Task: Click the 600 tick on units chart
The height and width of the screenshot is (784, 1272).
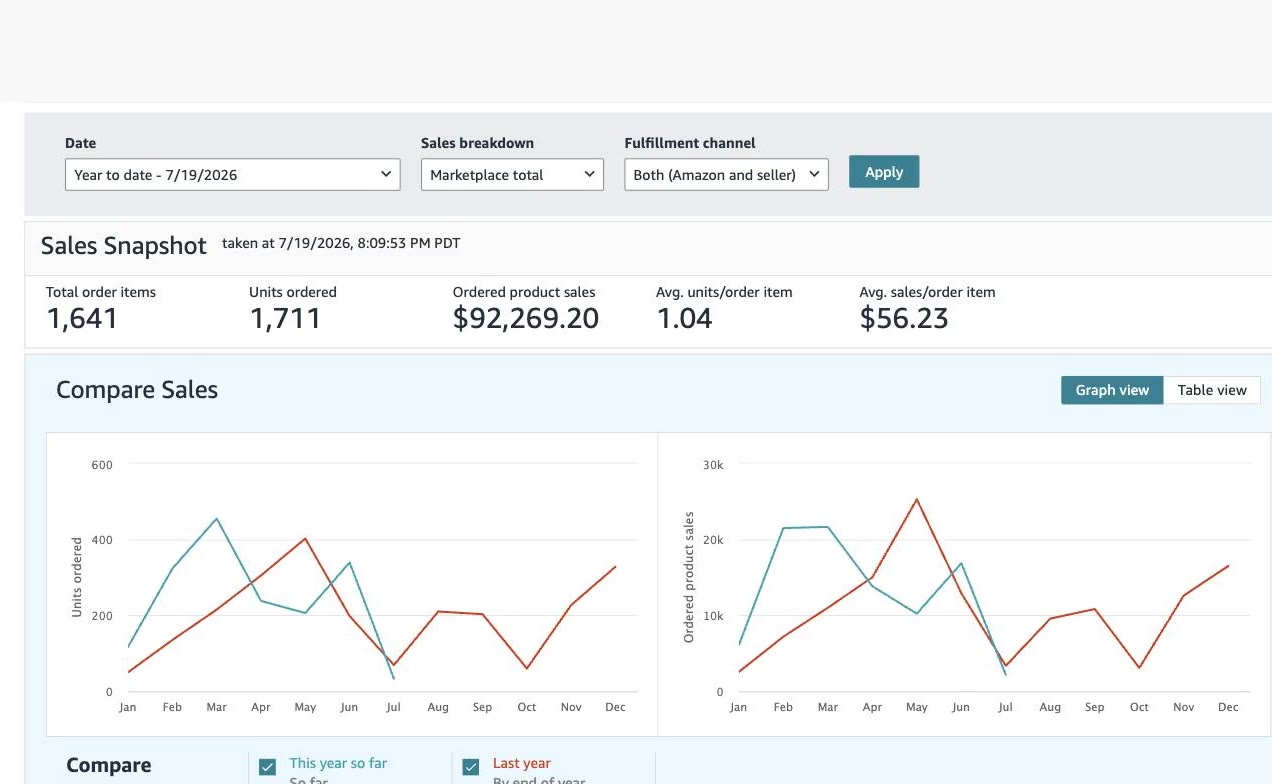Action: [x=103, y=465]
